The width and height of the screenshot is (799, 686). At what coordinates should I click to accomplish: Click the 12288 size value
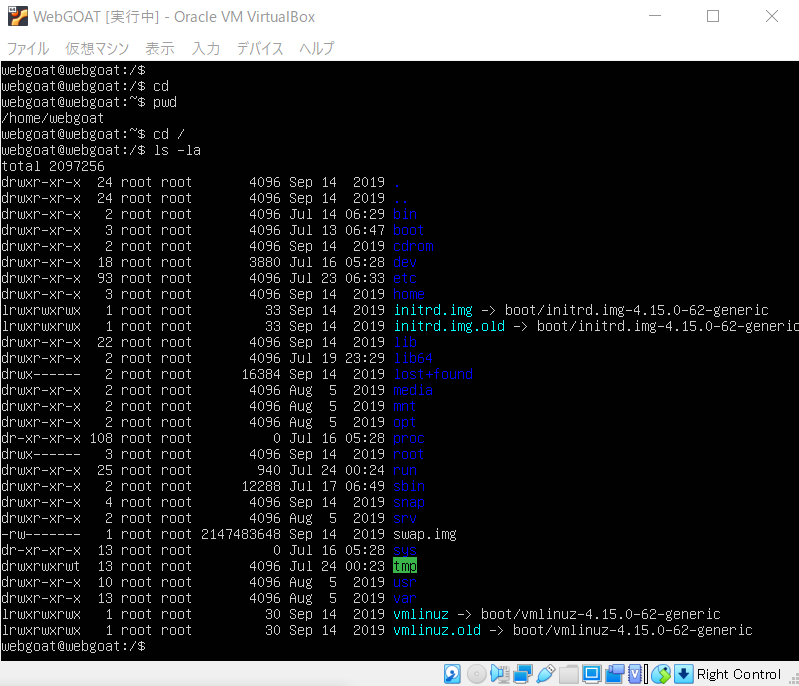click(260, 486)
